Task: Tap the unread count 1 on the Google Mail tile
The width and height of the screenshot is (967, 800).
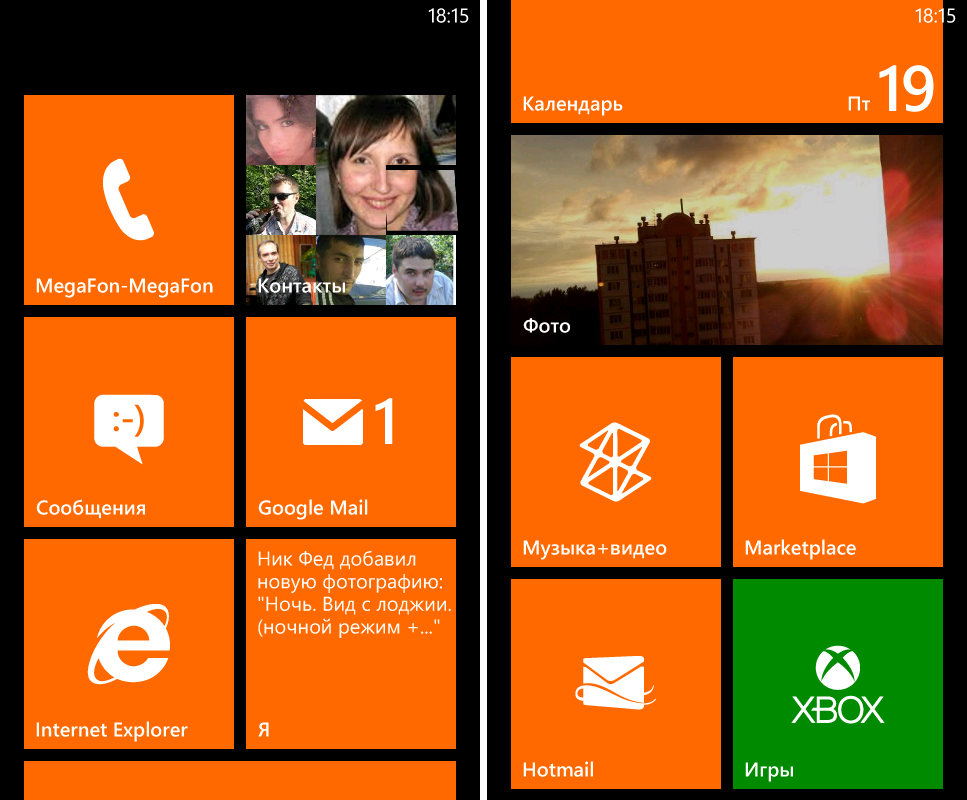Action: pos(384,421)
